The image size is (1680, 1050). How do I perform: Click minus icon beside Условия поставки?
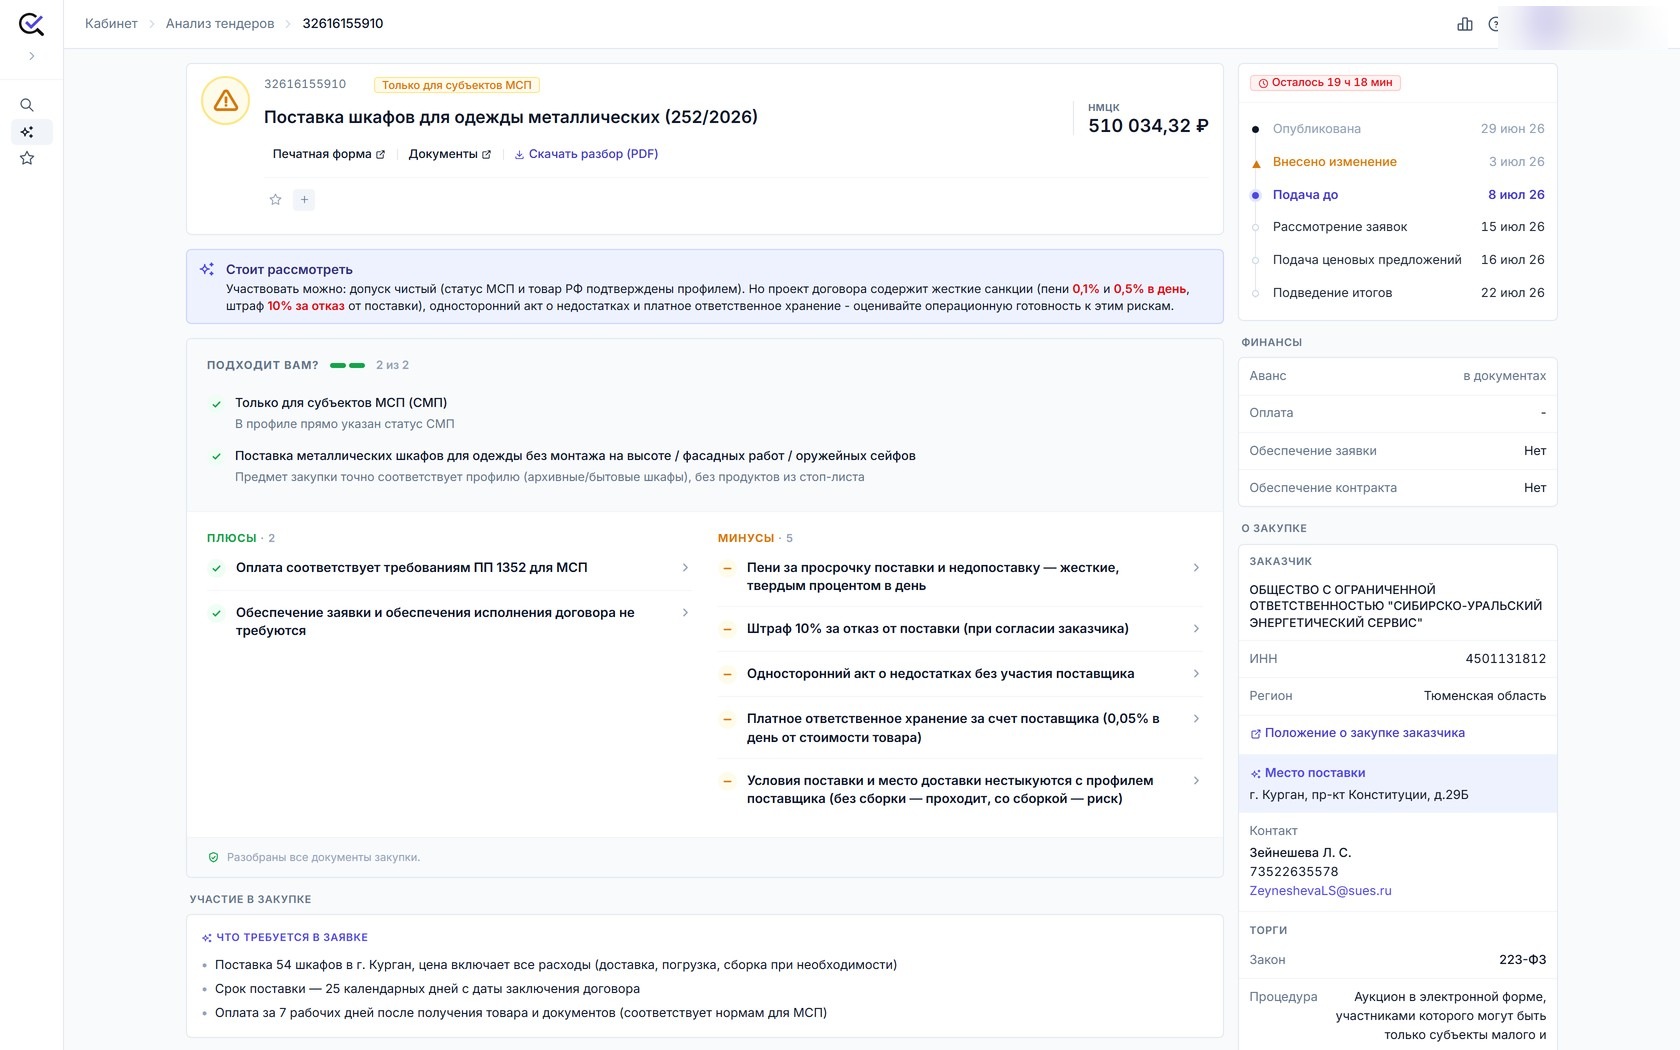pos(727,781)
